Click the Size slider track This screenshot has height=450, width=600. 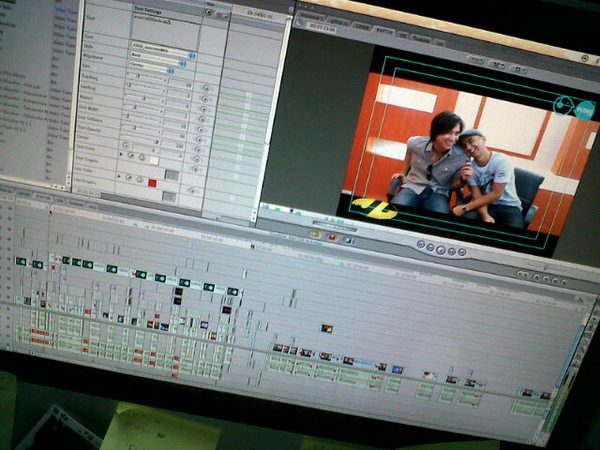pyautogui.click(x=147, y=78)
